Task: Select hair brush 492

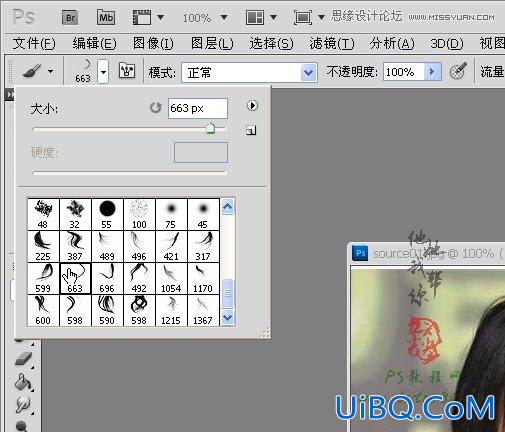Action: click(139, 278)
